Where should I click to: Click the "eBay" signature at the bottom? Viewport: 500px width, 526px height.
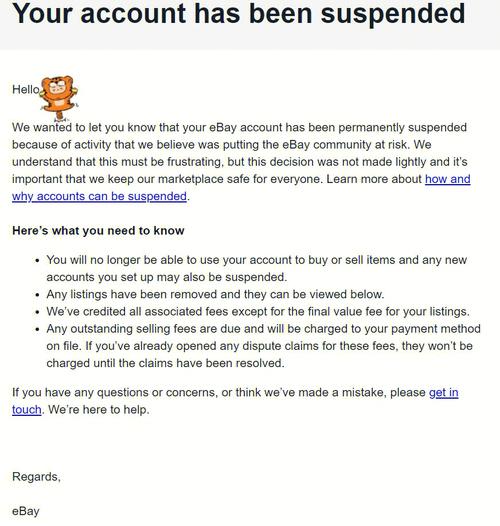pos(26,511)
